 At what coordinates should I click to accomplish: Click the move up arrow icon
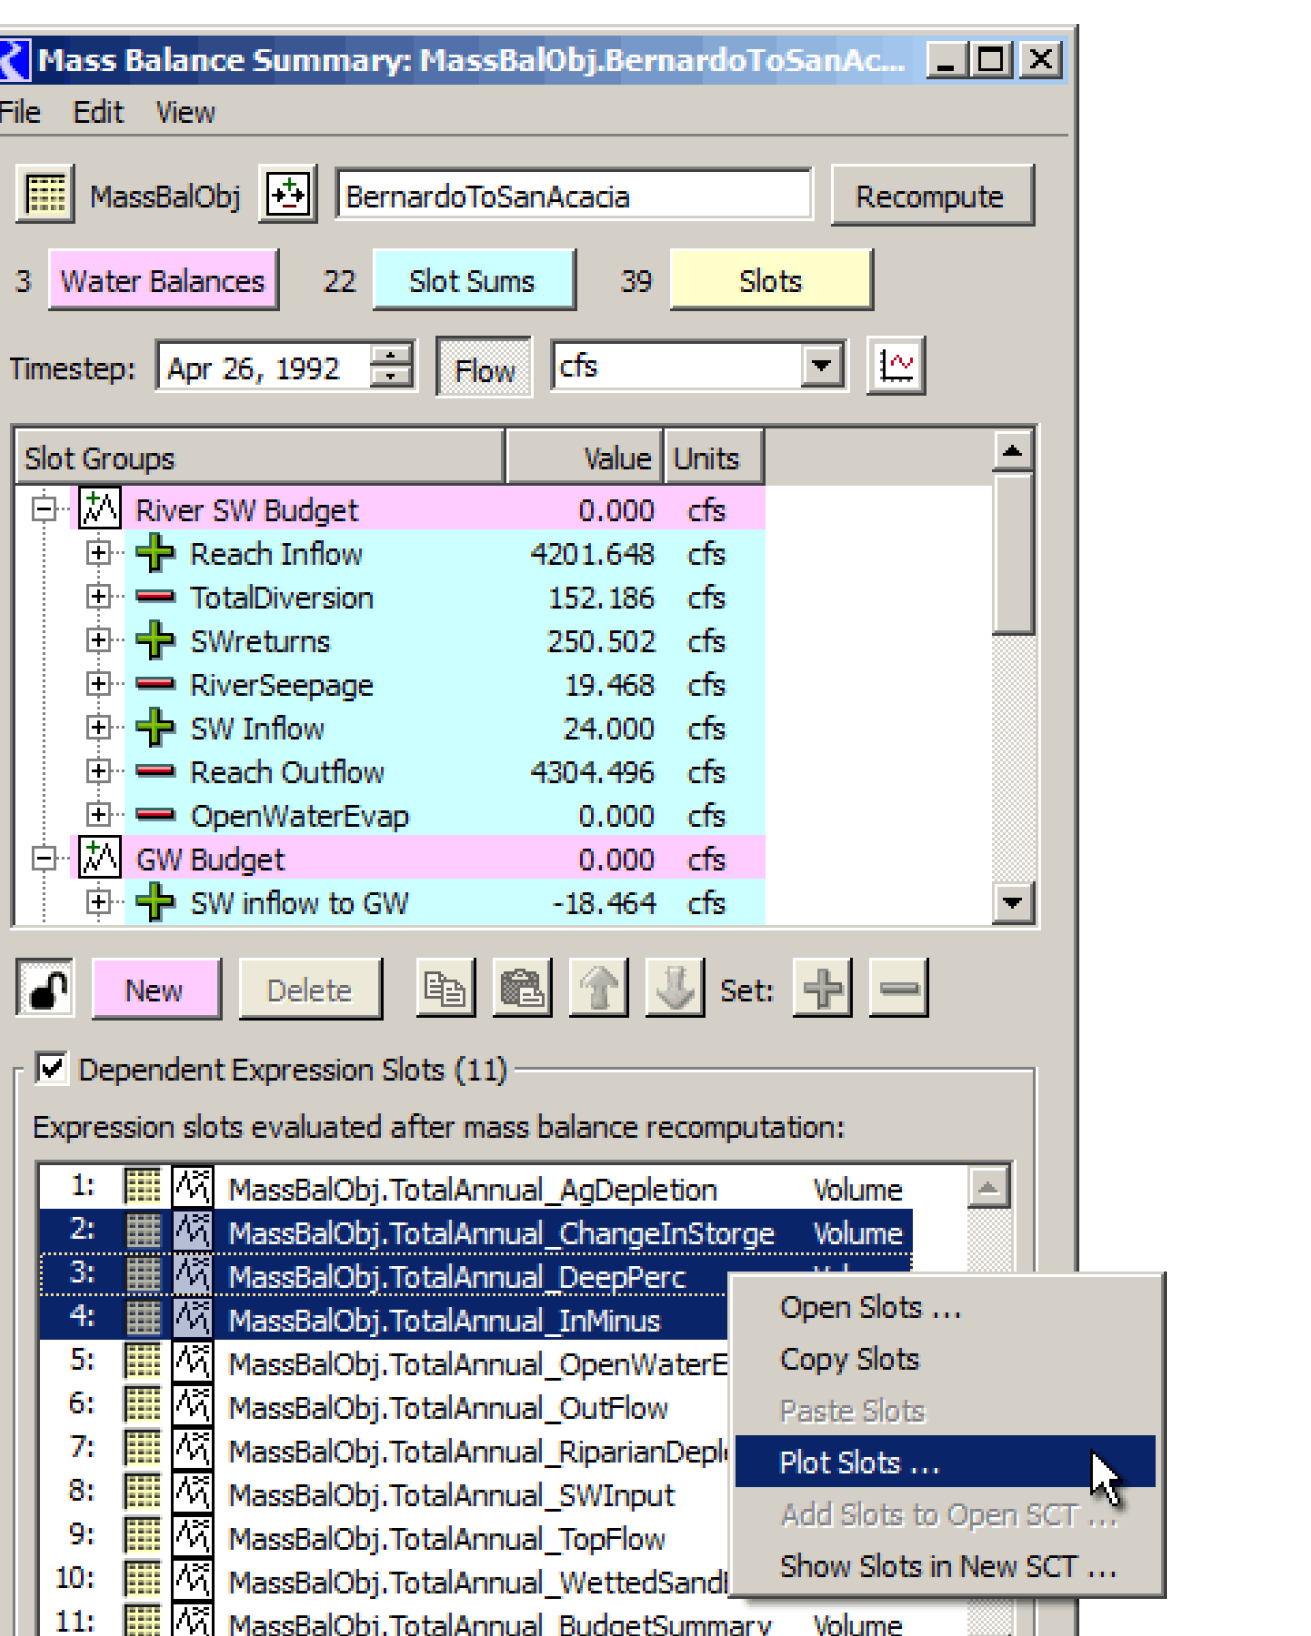pos(599,990)
